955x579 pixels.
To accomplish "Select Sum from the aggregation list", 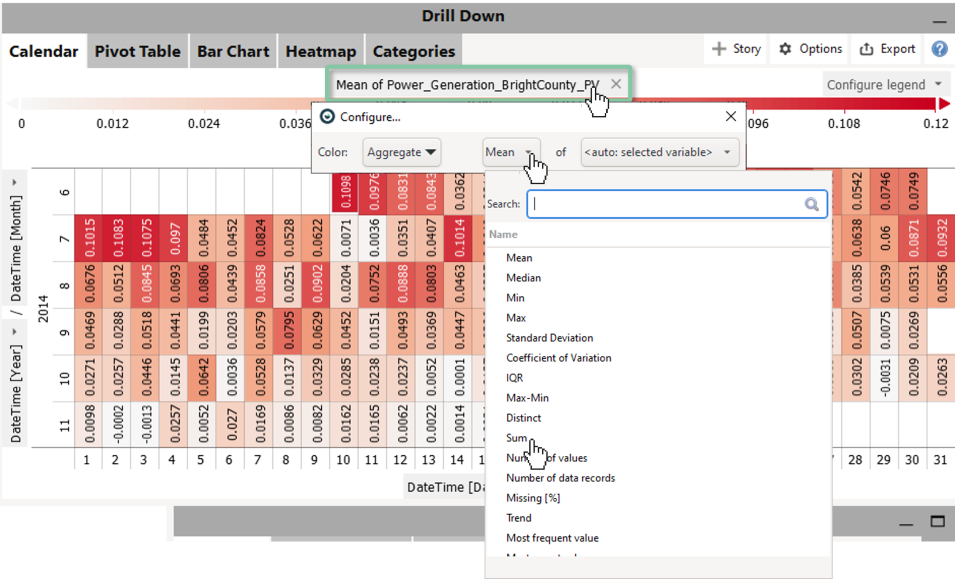I will click(x=518, y=438).
